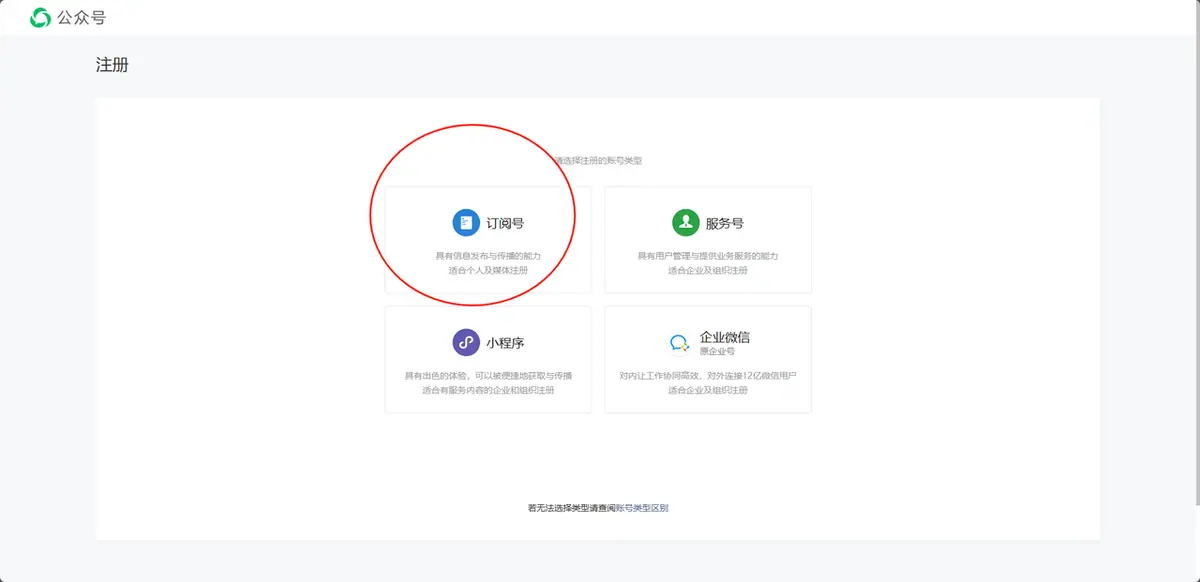1200x582 pixels.
Task: Click the 公众号 header text
Action: click(x=82, y=18)
